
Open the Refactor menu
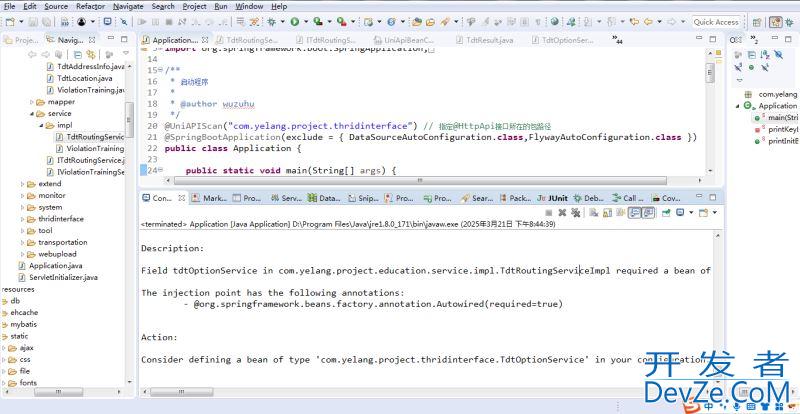(x=90, y=6)
